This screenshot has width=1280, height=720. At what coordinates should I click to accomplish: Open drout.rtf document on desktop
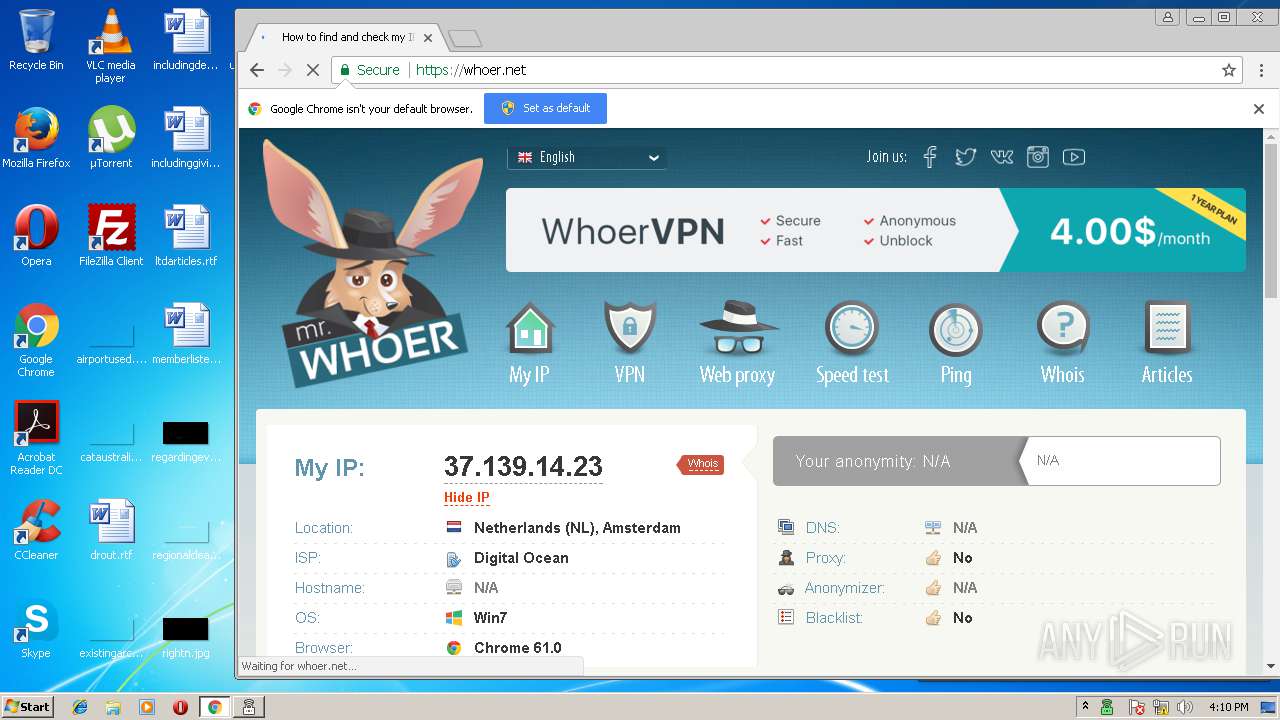tap(110, 530)
